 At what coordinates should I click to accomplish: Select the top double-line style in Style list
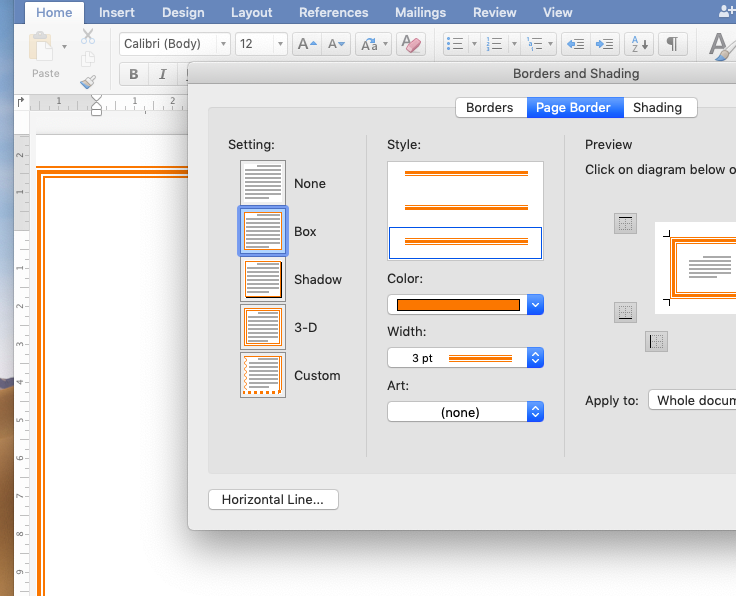click(x=466, y=174)
